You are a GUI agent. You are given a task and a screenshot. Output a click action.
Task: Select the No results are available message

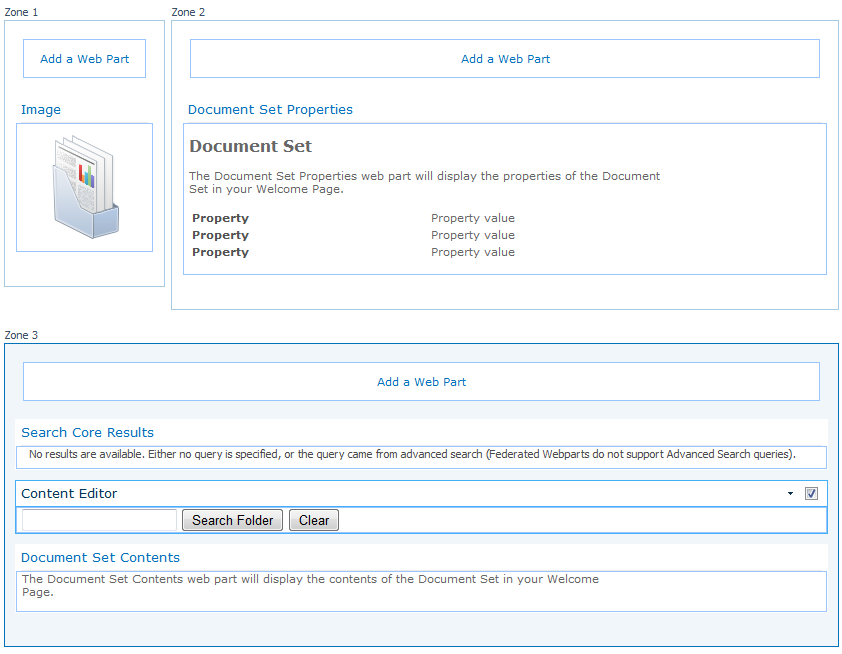pyautogui.click(x=412, y=454)
